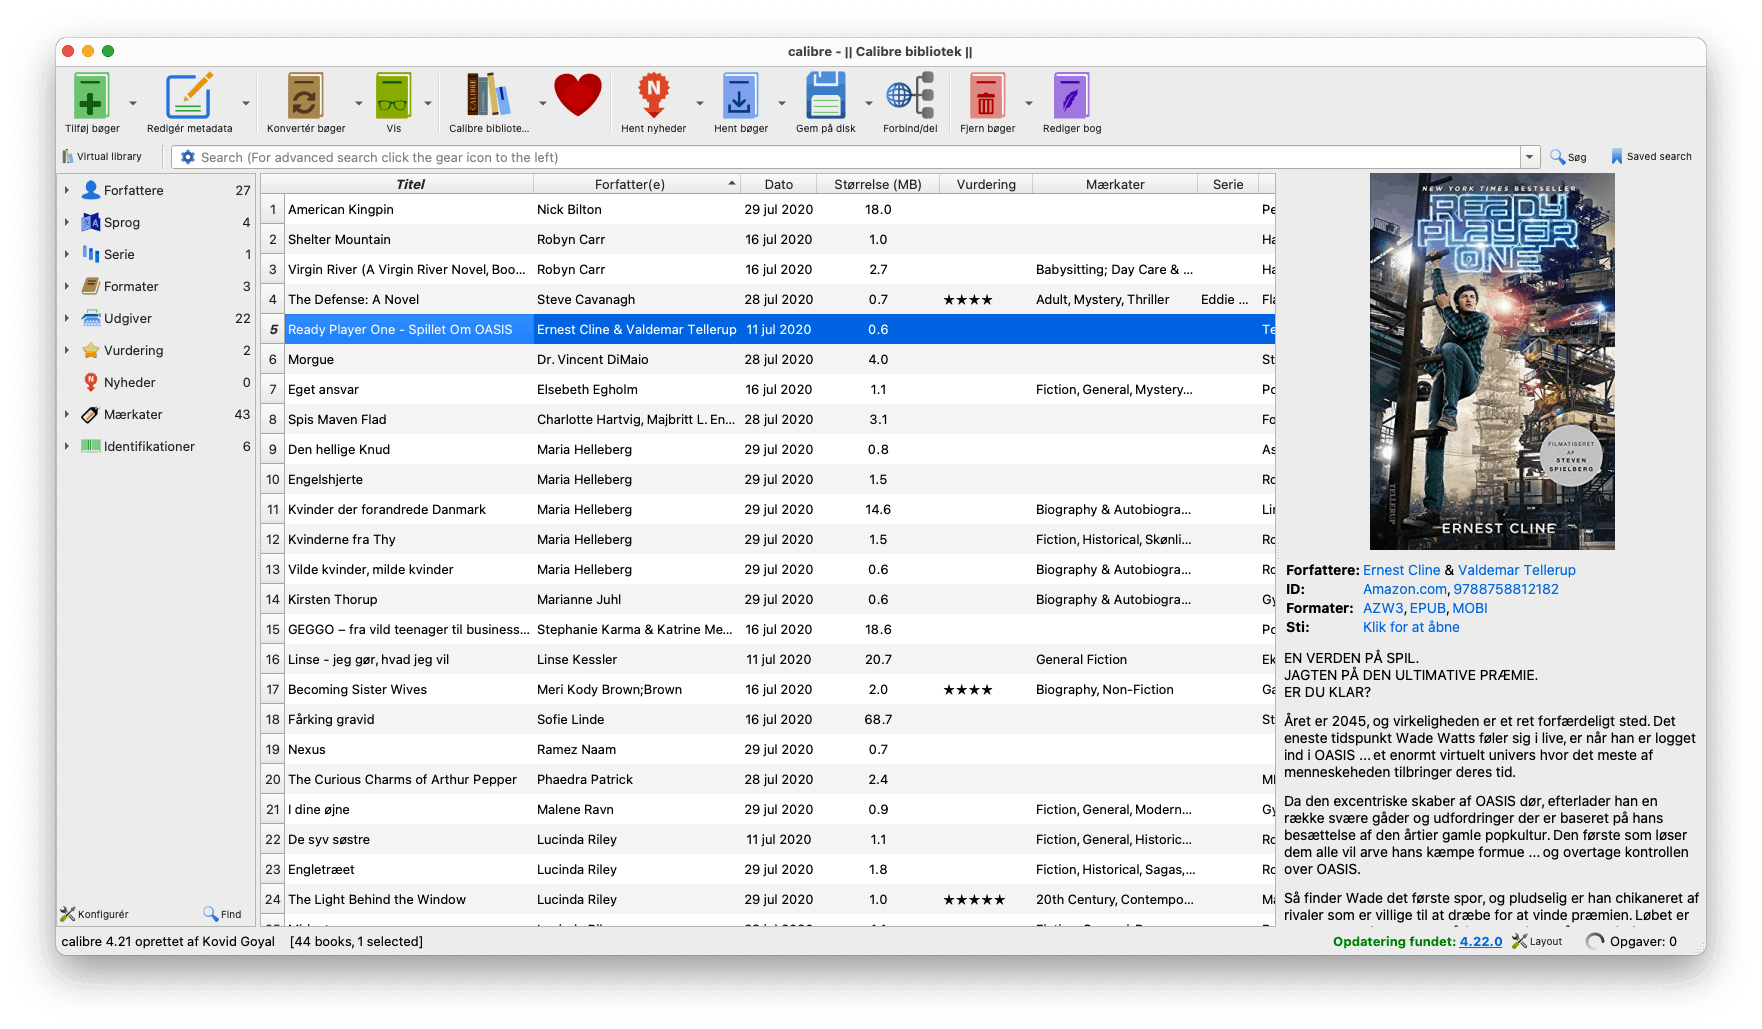Select The Defense: A Novel row
Screen dimensions: 1762x1029
point(767,299)
